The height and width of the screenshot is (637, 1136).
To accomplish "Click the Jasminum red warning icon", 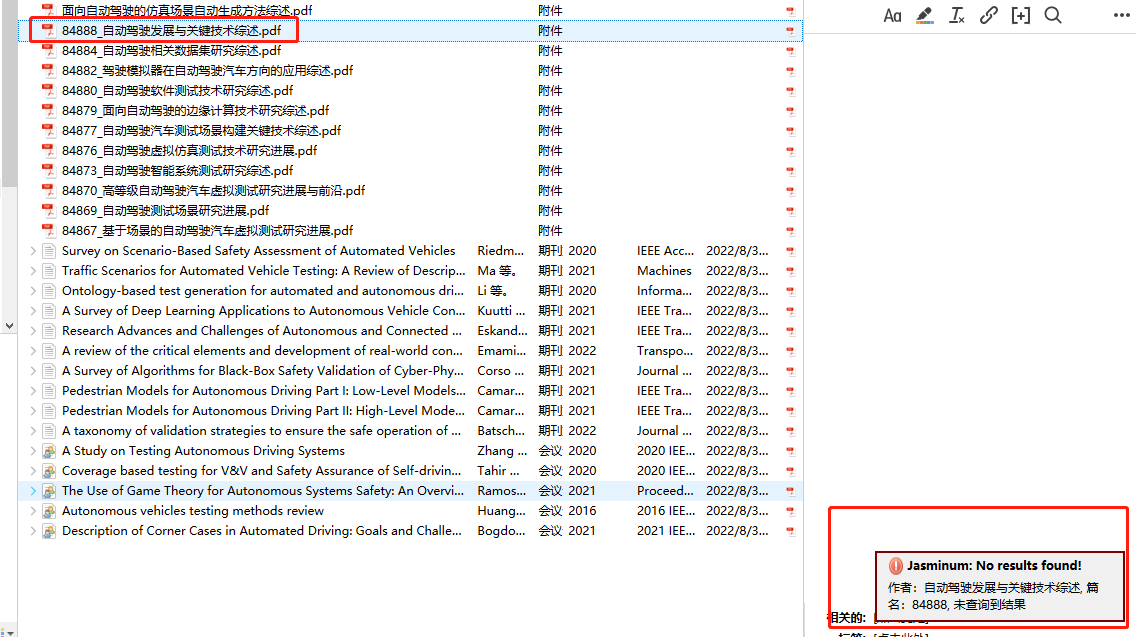I will pos(895,566).
